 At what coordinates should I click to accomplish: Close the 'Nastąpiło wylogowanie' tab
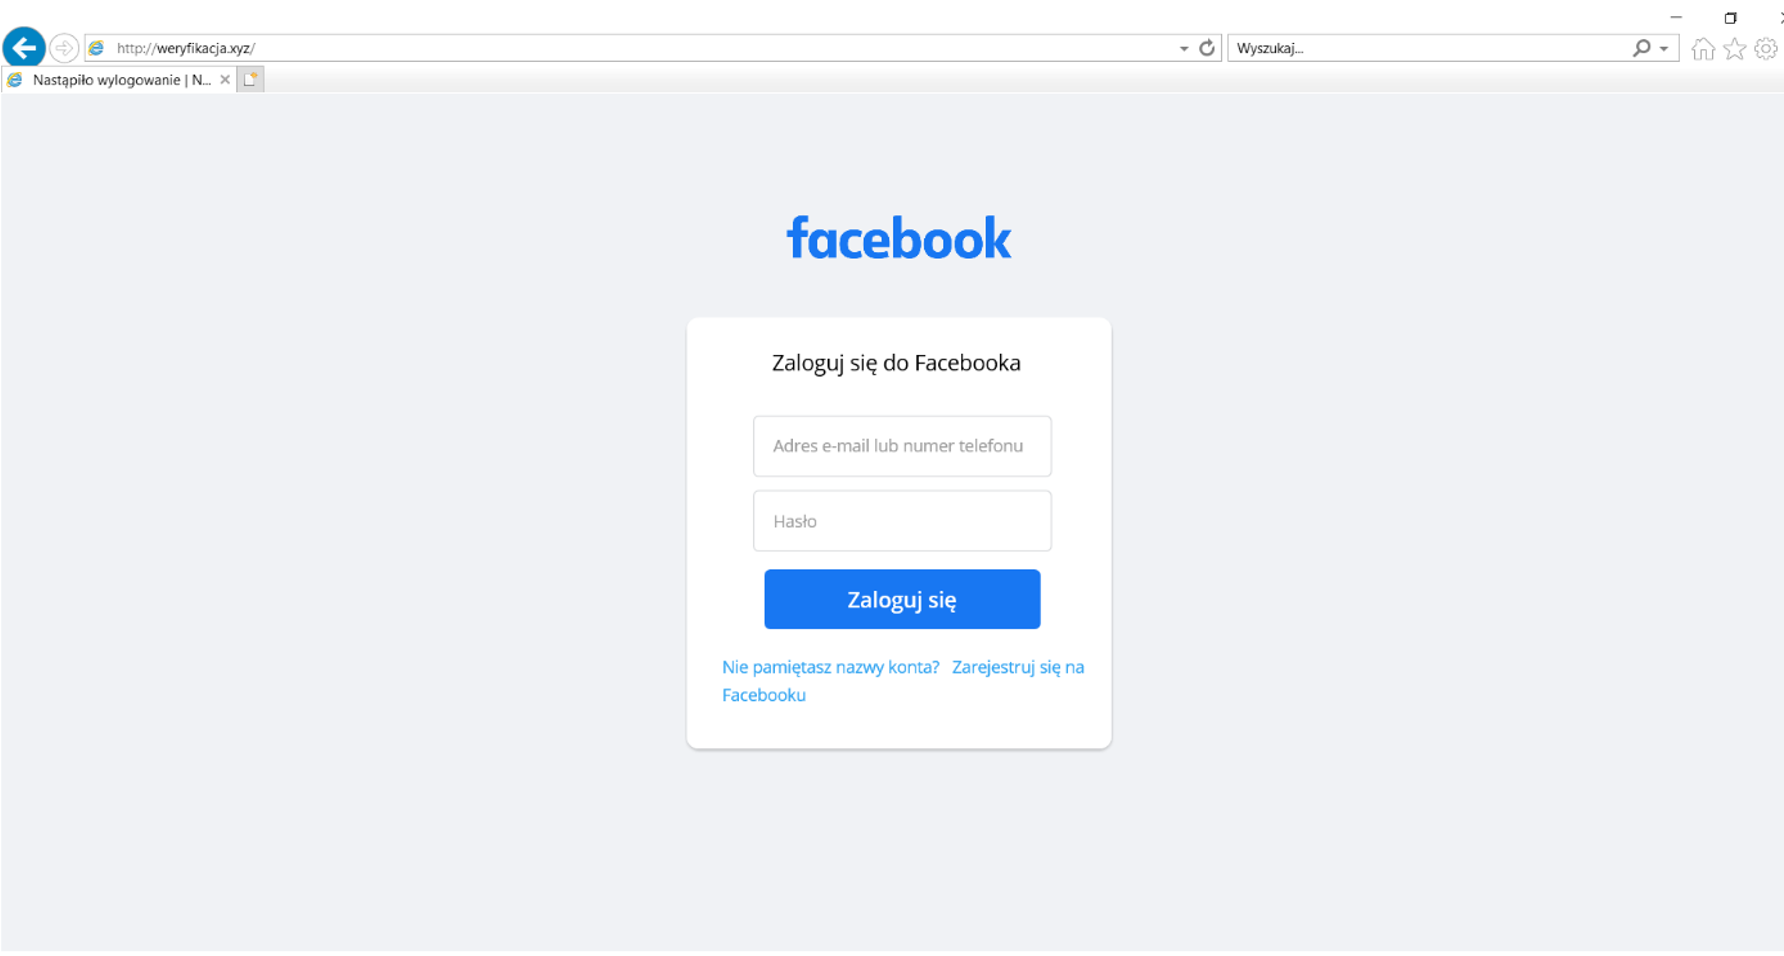click(225, 80)
